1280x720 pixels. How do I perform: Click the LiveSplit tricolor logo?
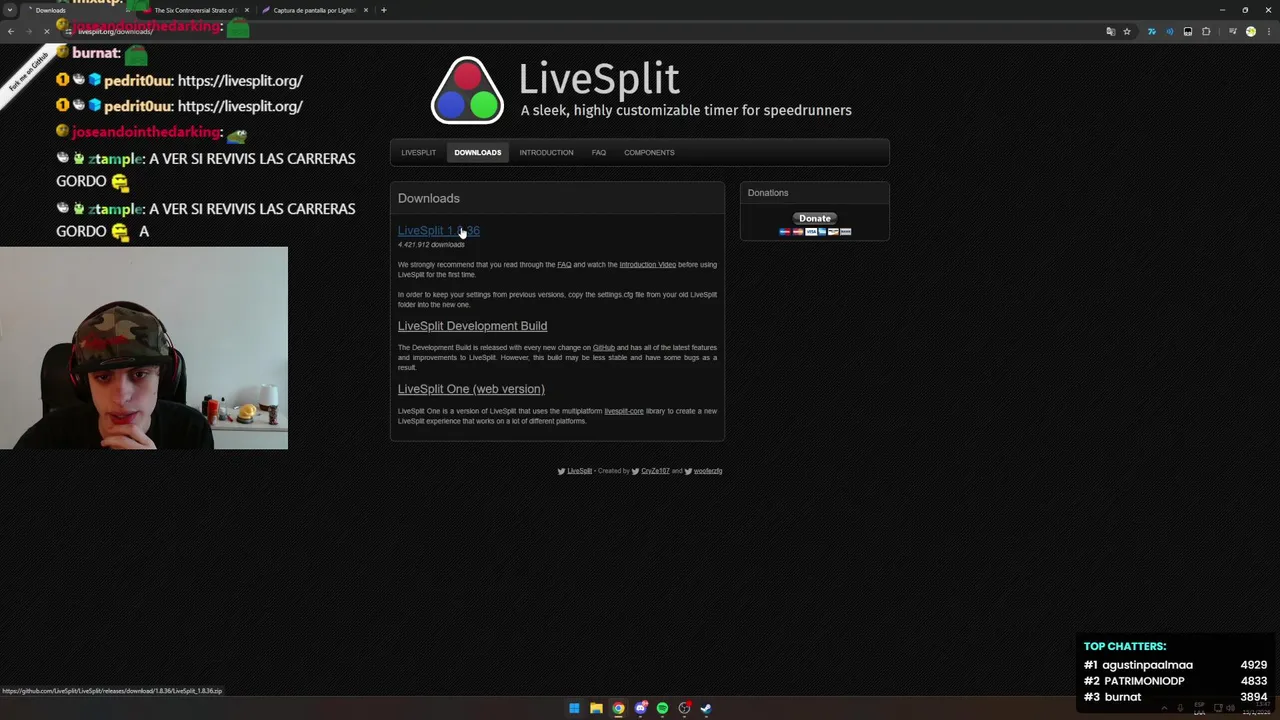pos(467,90)
